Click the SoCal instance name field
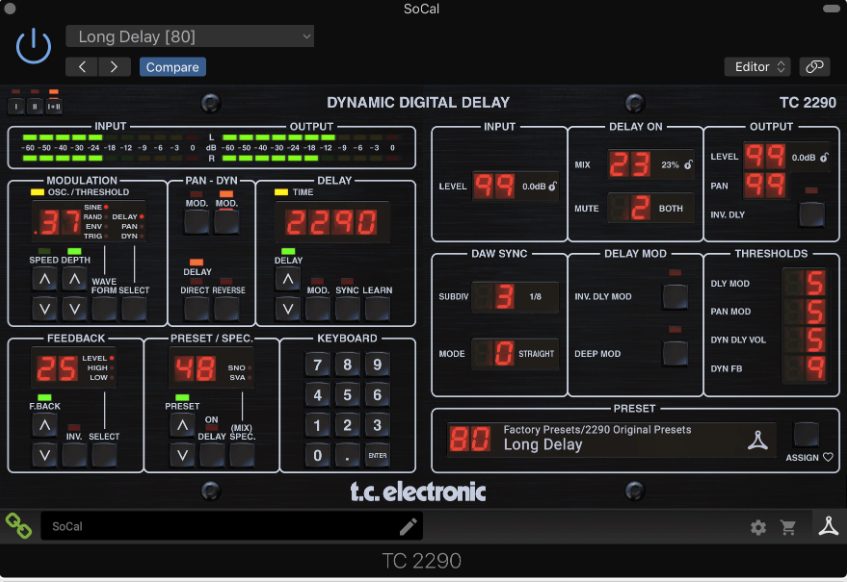847x582 pixels. [x=232, y=526]
